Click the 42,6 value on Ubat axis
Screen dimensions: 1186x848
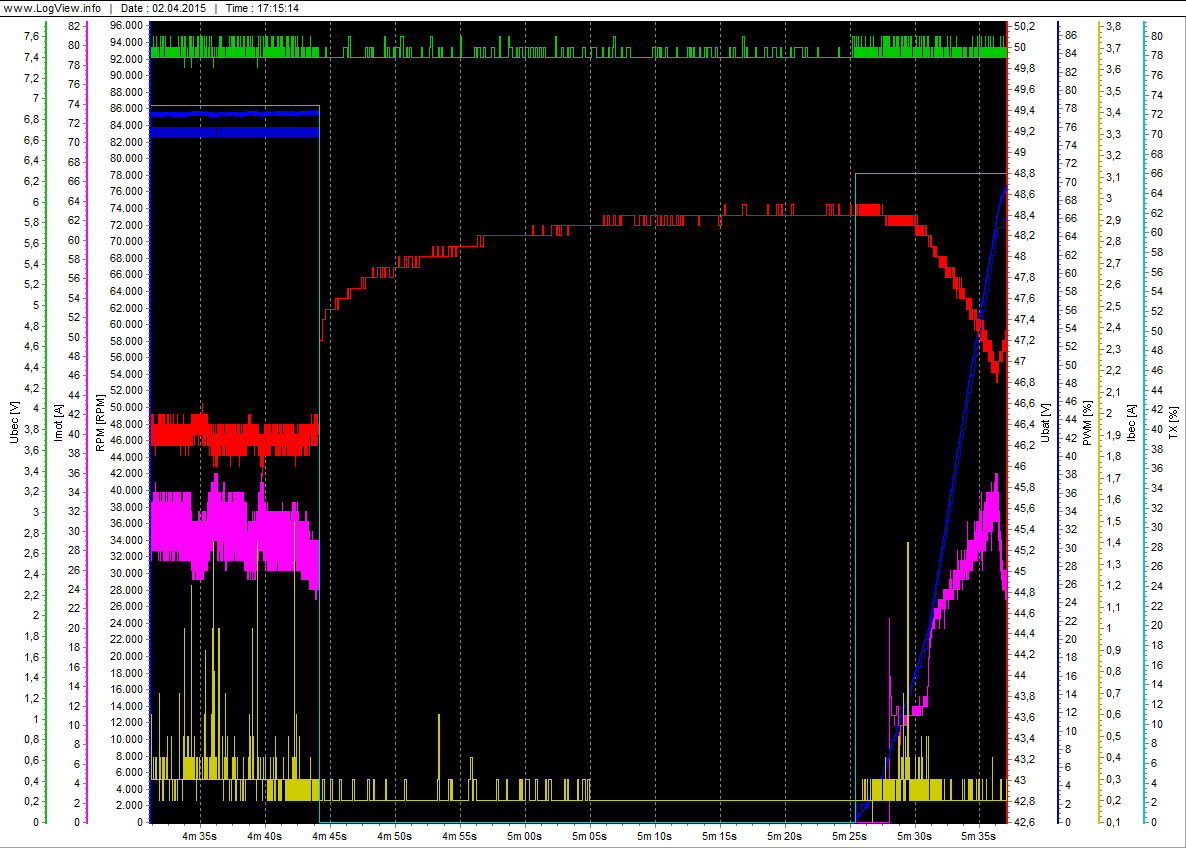tap(1025, 822)
